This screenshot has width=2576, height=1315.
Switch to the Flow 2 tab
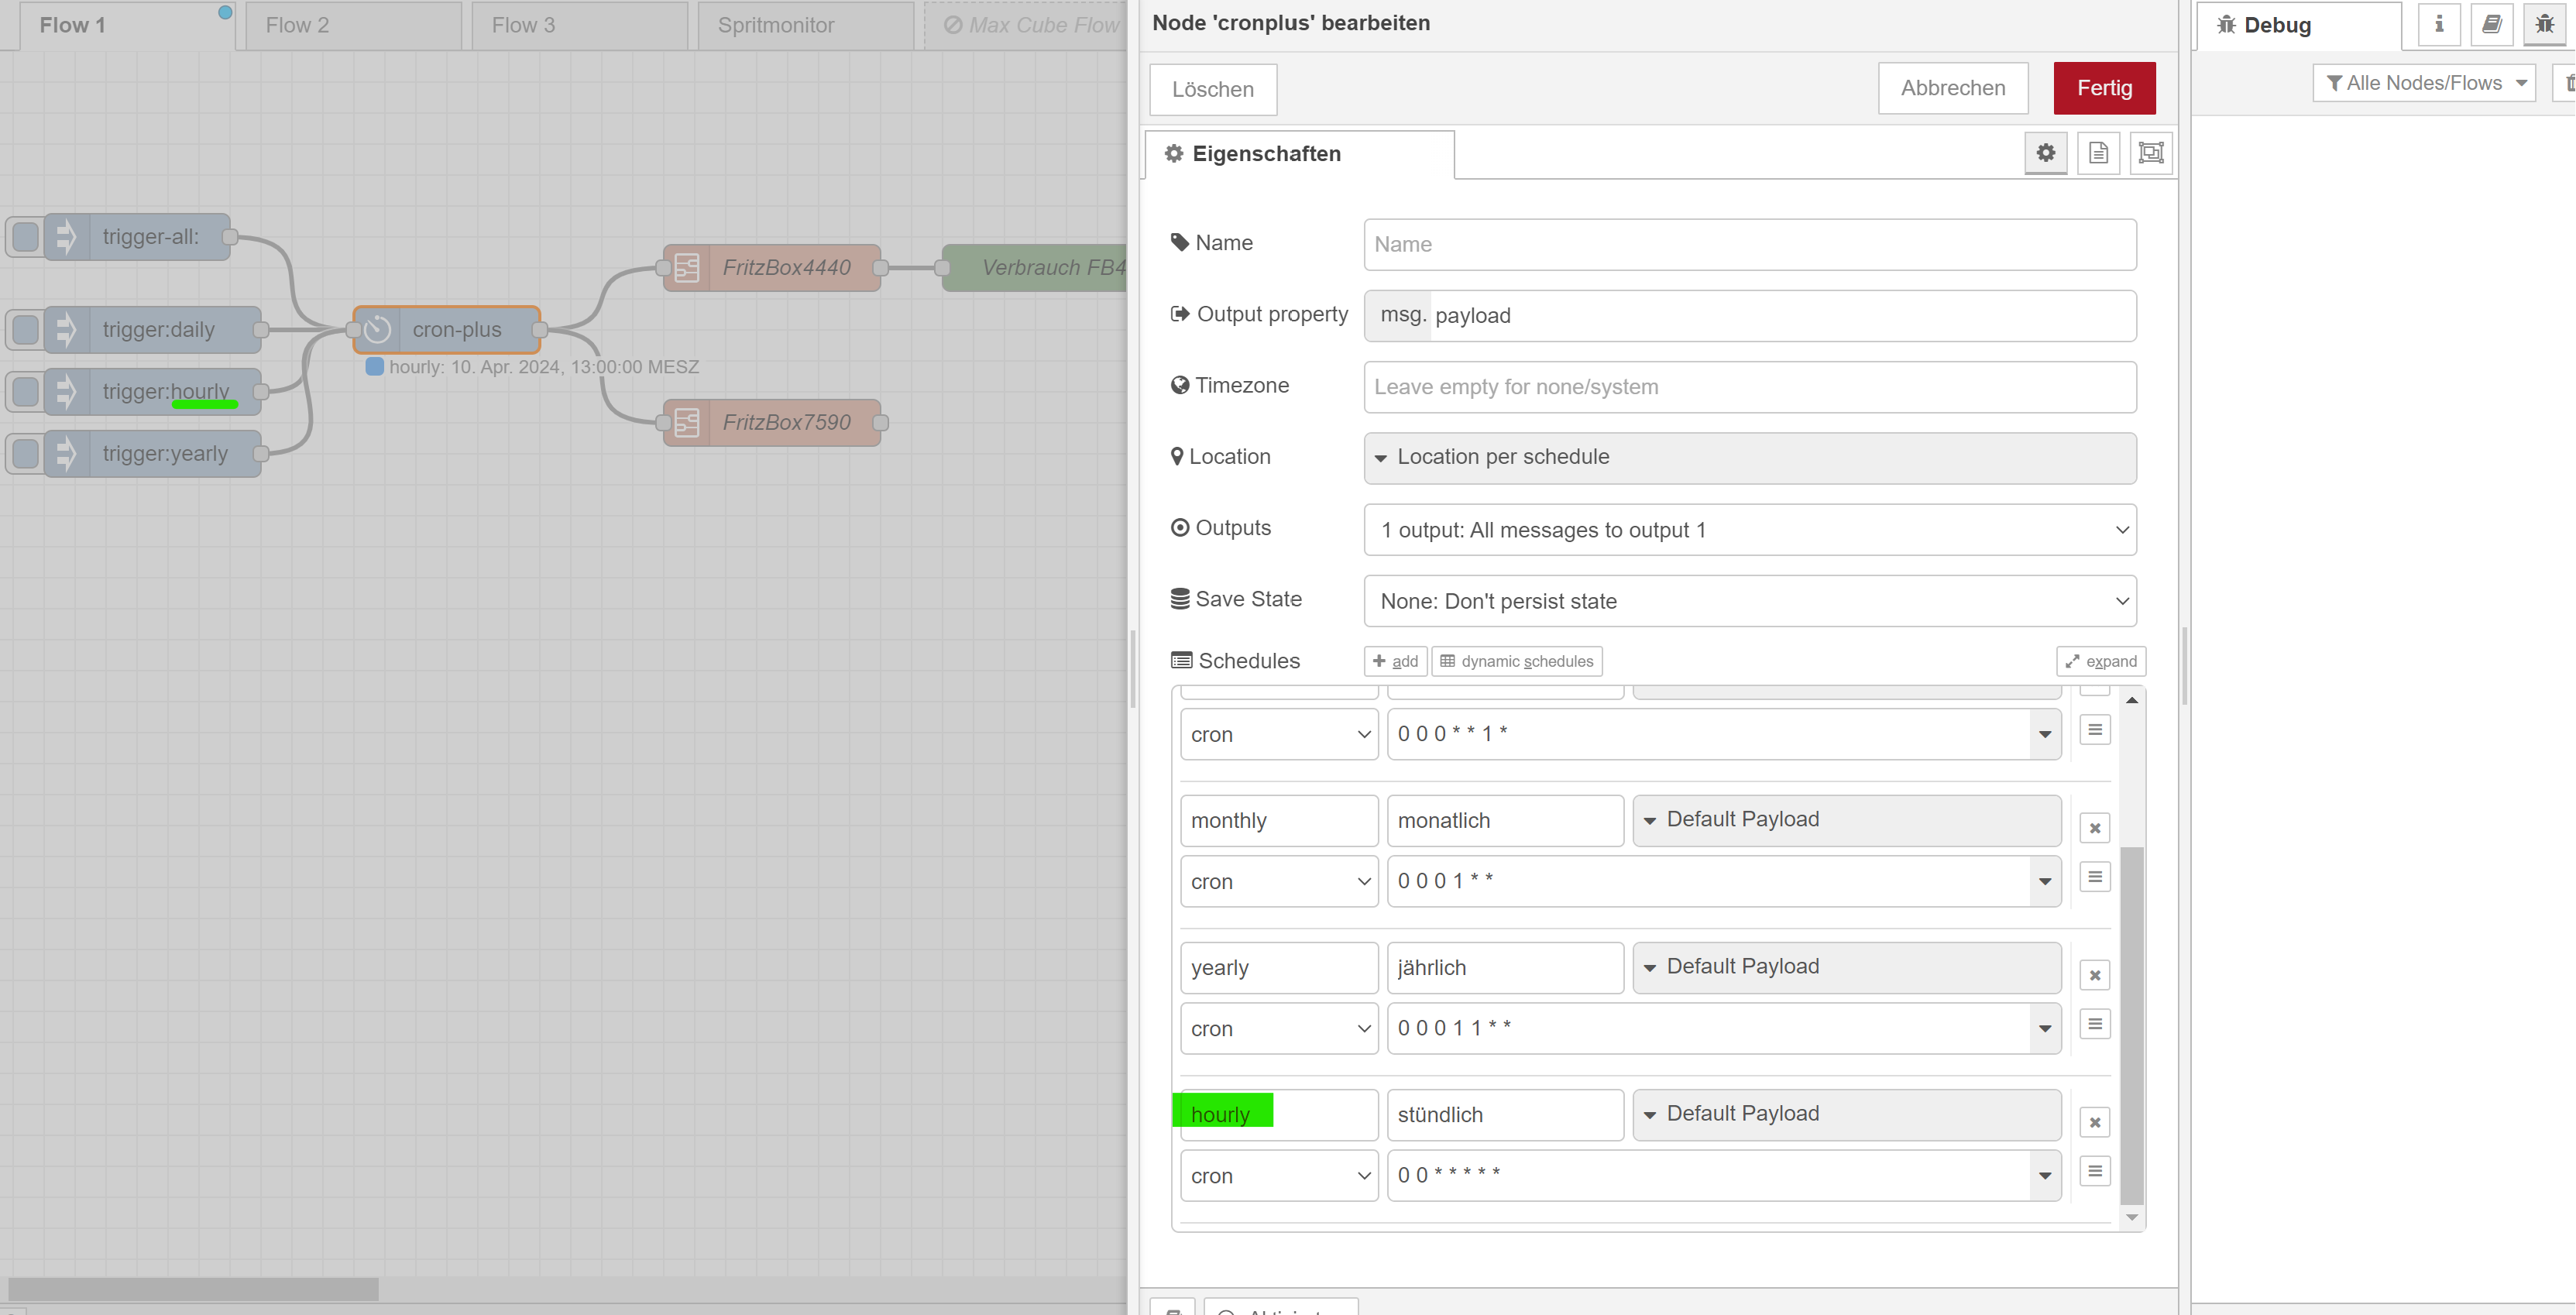pos(298,25)
